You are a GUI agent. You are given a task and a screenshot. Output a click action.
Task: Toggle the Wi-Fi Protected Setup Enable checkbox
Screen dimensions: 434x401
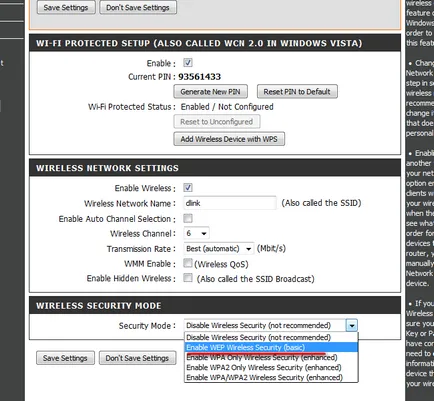188,63
